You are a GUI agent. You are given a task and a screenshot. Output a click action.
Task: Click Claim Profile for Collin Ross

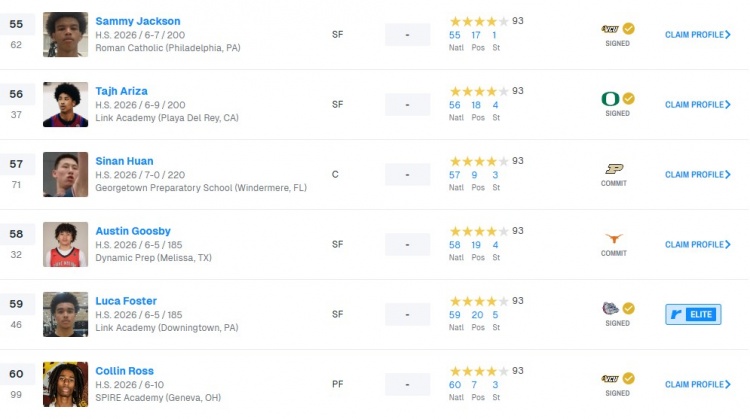coord(698,385)
